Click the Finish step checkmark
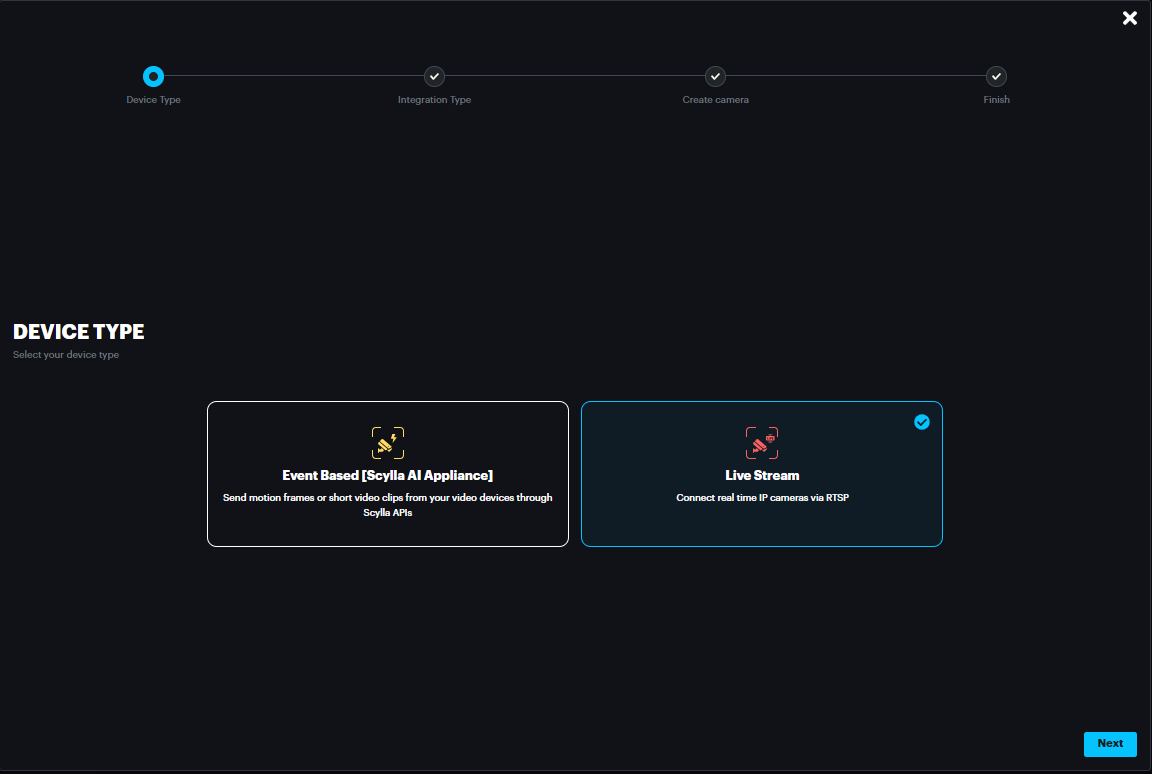 (x=996, y=76)
